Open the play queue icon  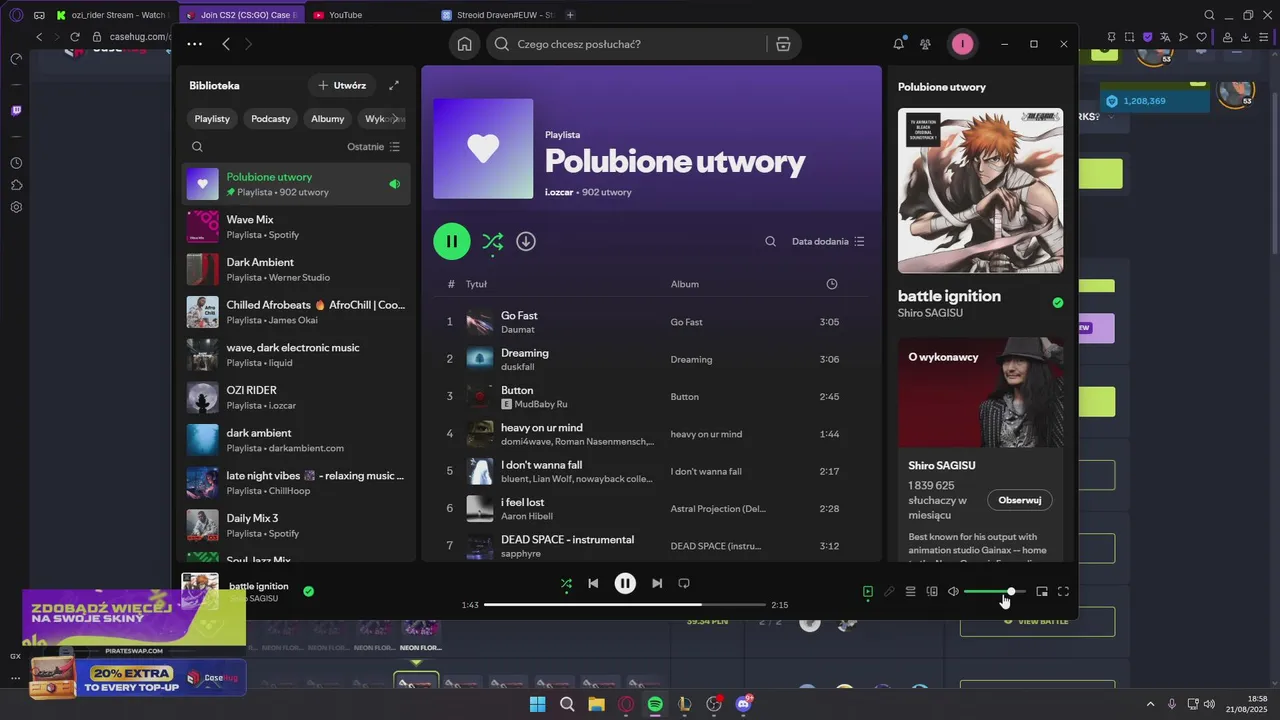pos(910,592)
